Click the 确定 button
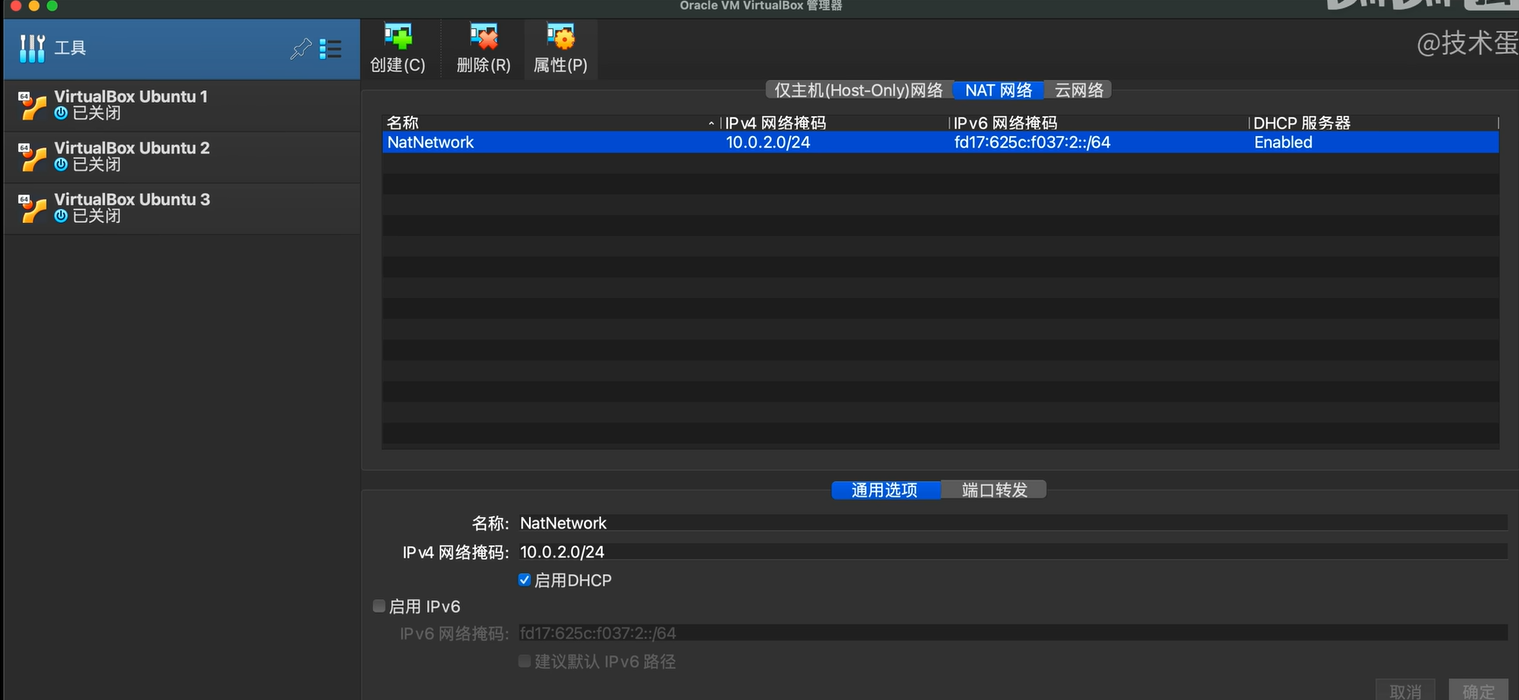The height and width of the screenshot is (700, 1519). [x=1478, y=690]
